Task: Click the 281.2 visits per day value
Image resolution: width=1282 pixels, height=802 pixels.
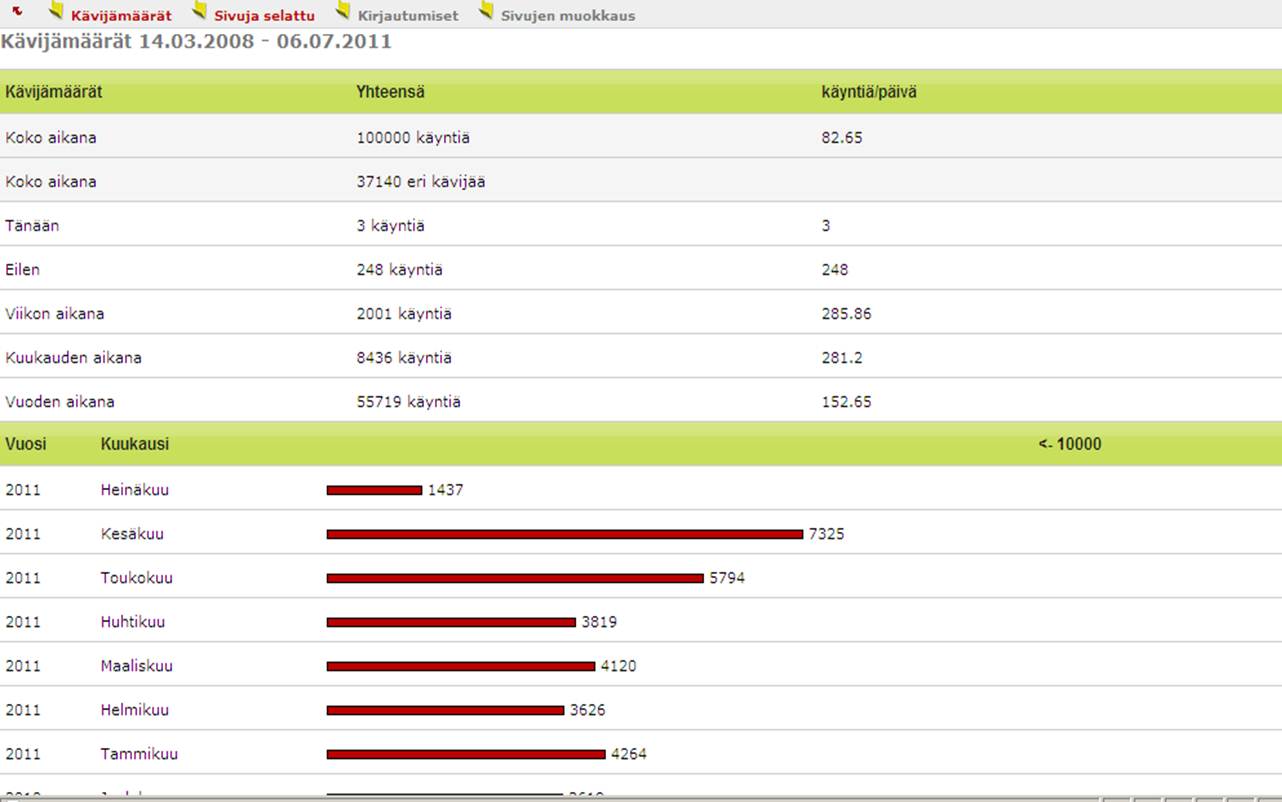Action: (842, 358)
